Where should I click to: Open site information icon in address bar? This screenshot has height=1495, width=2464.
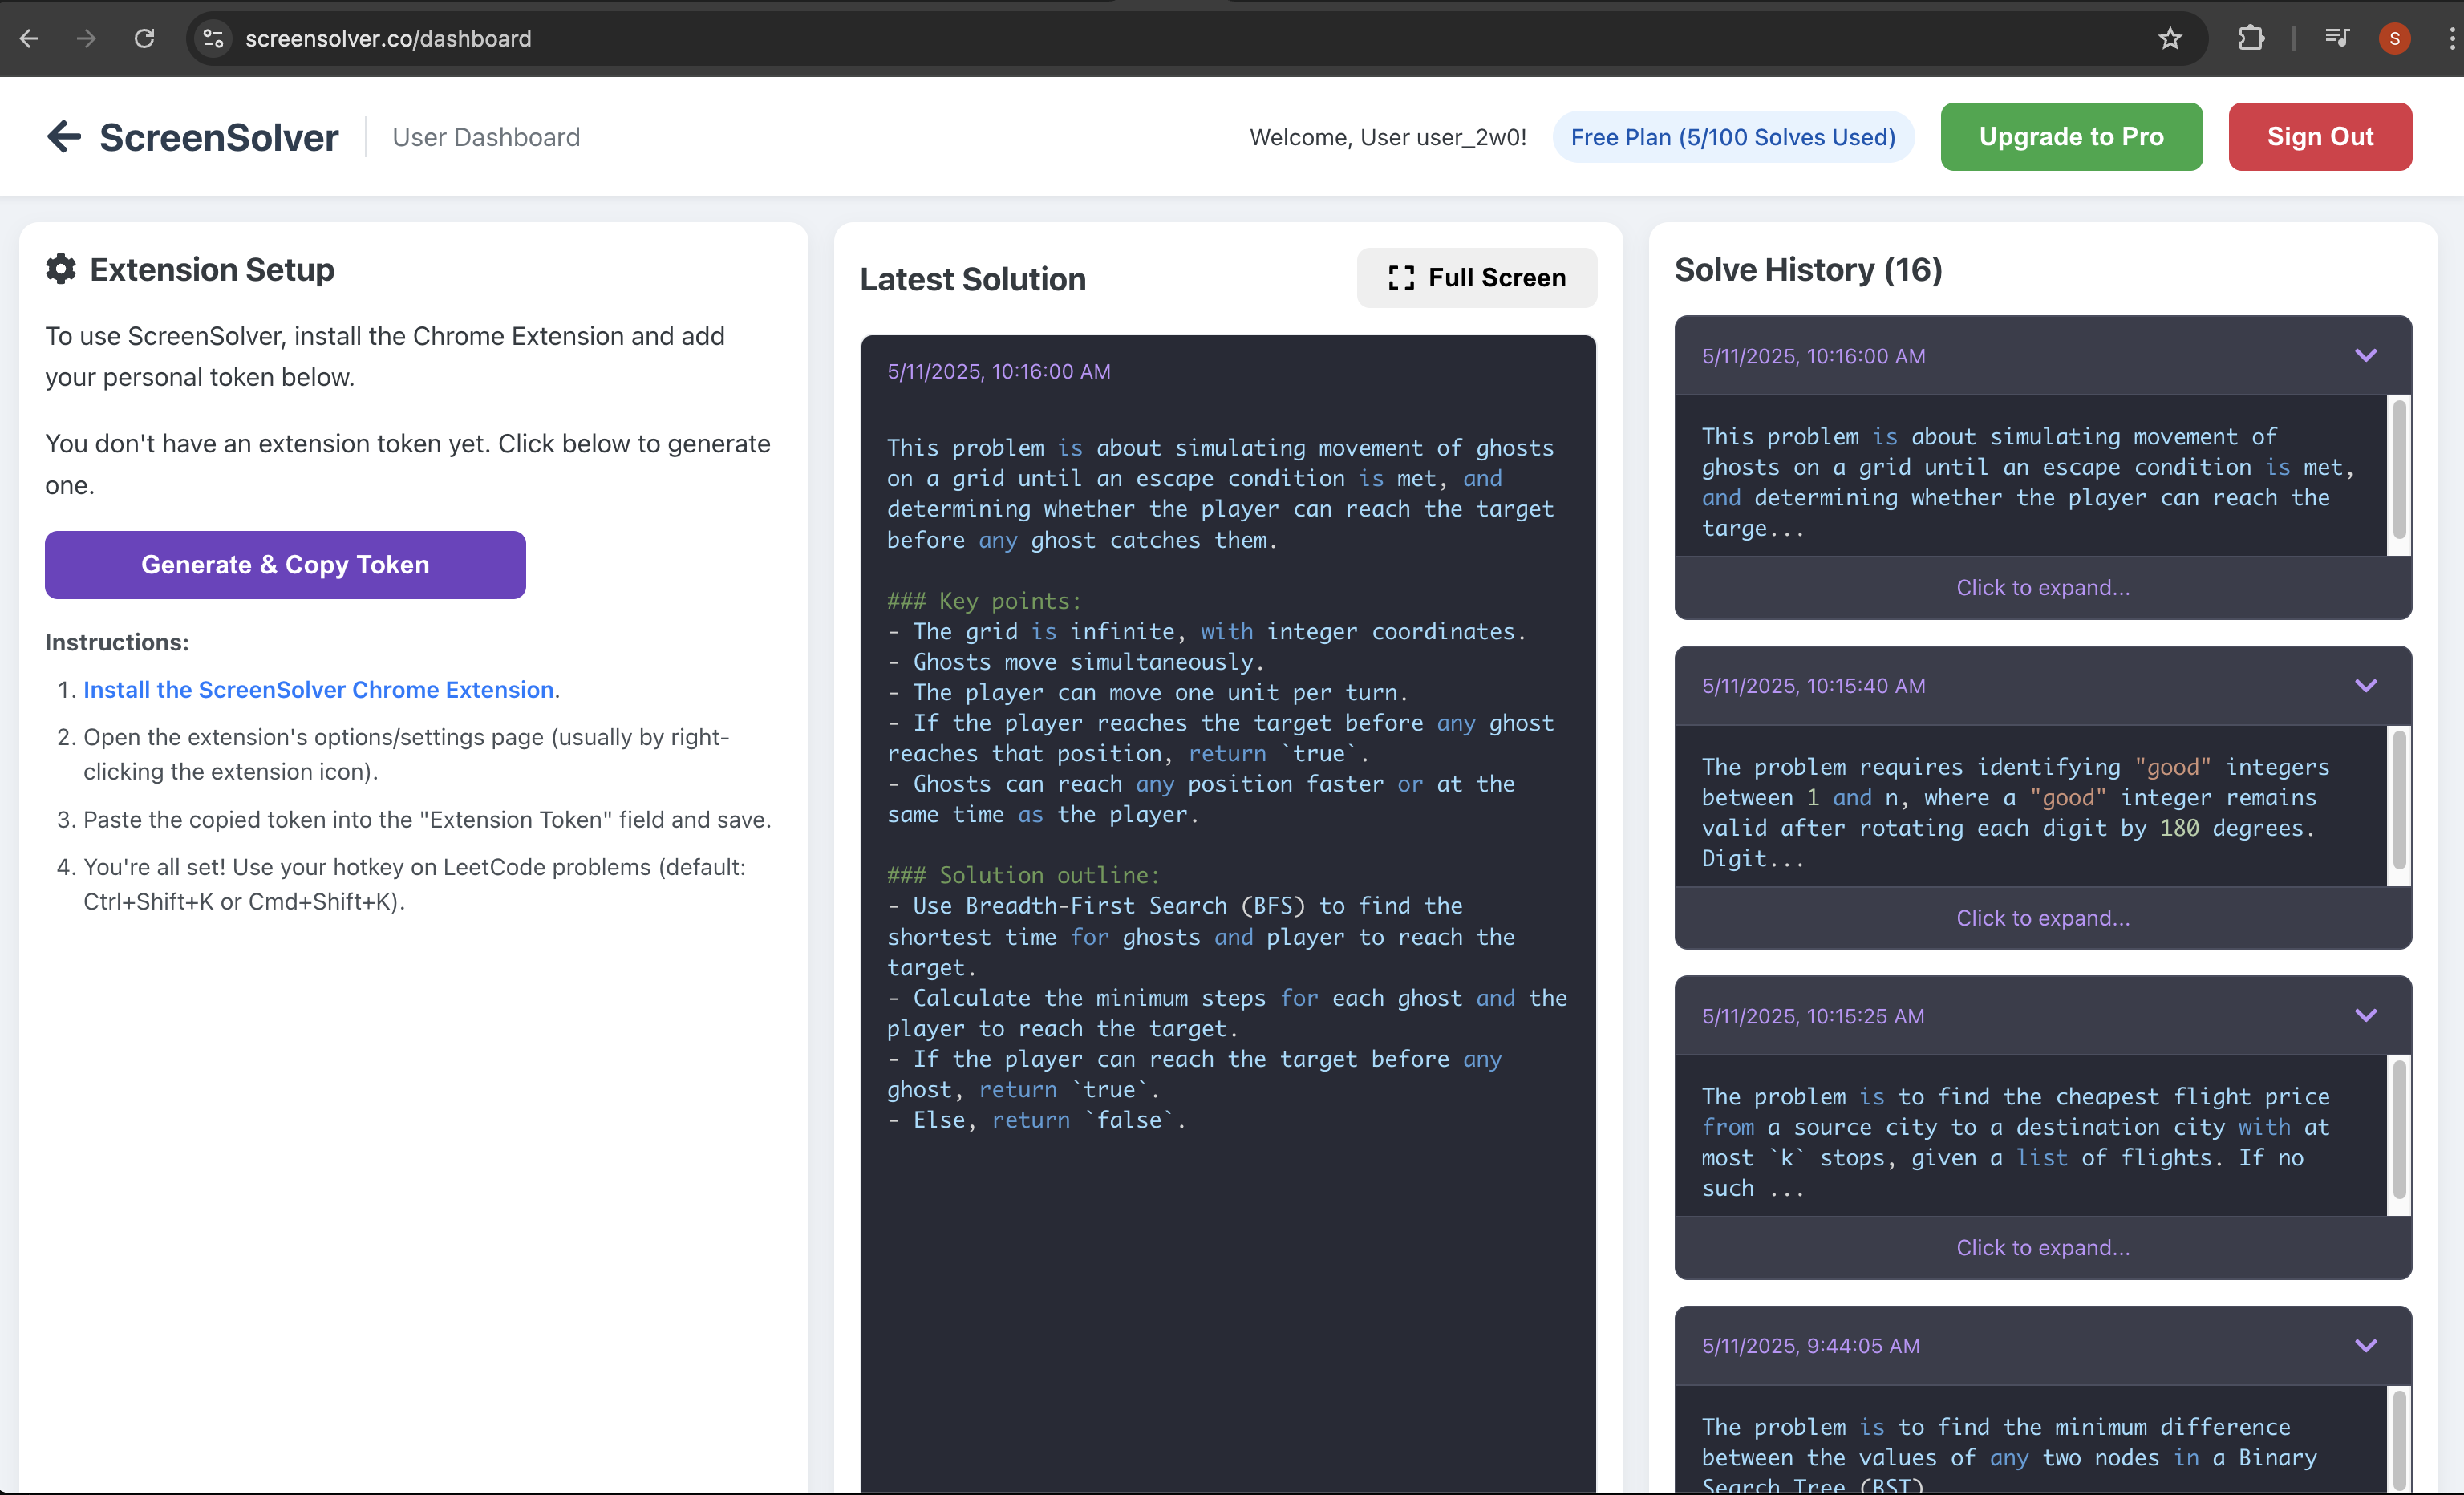[x=213, y=38]
